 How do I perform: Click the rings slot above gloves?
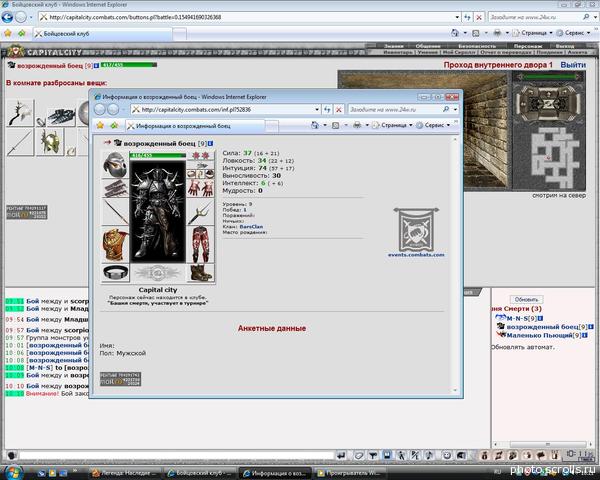(201, 175)
